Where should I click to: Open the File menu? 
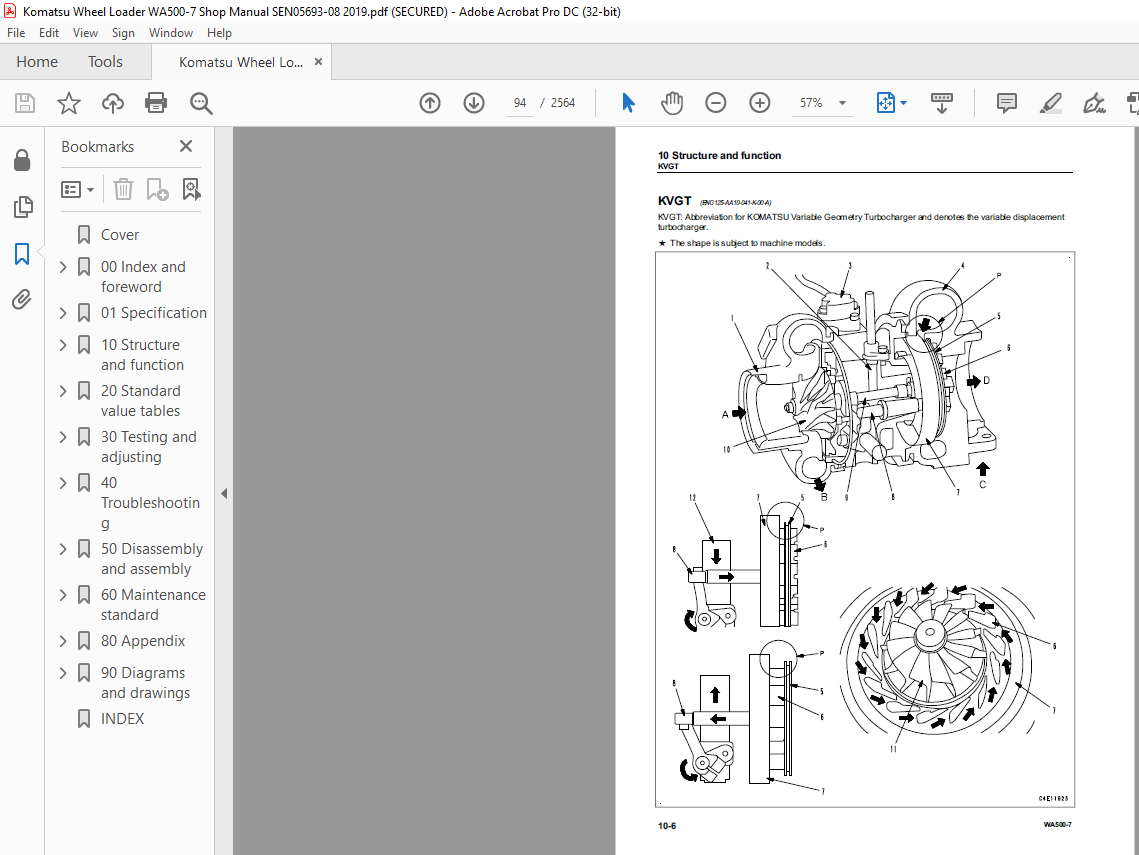point(16,33)
